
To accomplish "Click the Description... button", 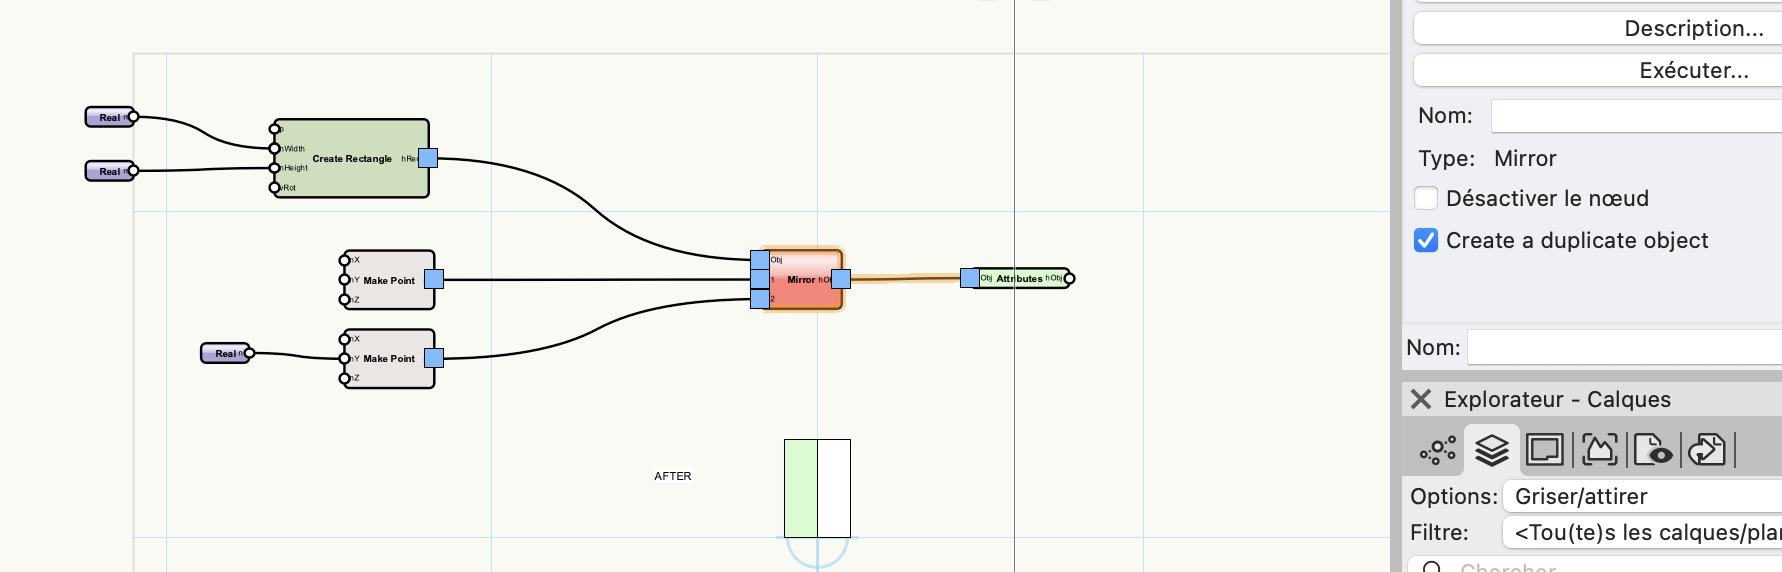I will 1597,28.
